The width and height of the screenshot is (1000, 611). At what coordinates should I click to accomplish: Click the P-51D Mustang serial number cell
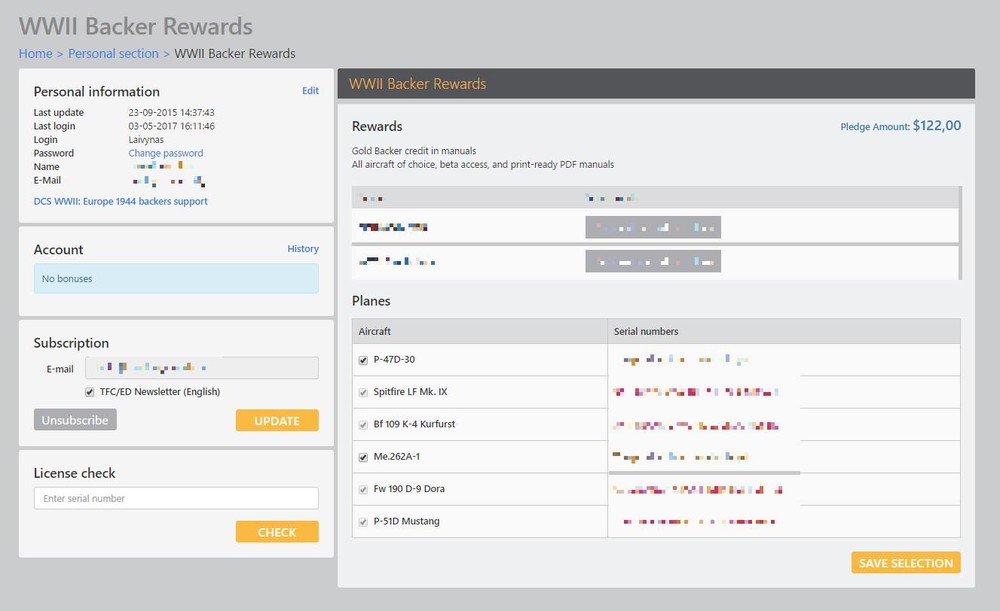pos(784,522)
